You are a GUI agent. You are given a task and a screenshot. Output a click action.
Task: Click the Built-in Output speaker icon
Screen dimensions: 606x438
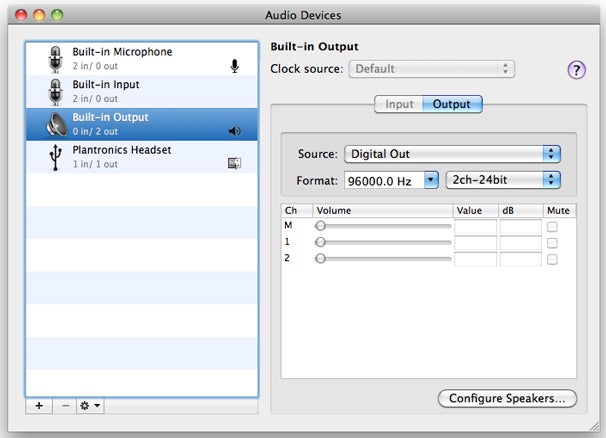[x=57, y=124]
